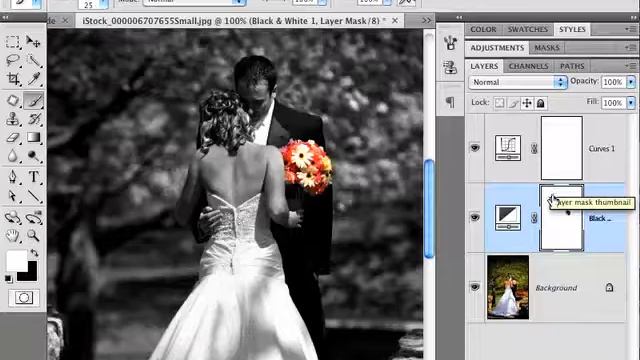Select the Eyedropper tool
Screen dimensions: 640x360
[33, 79]
